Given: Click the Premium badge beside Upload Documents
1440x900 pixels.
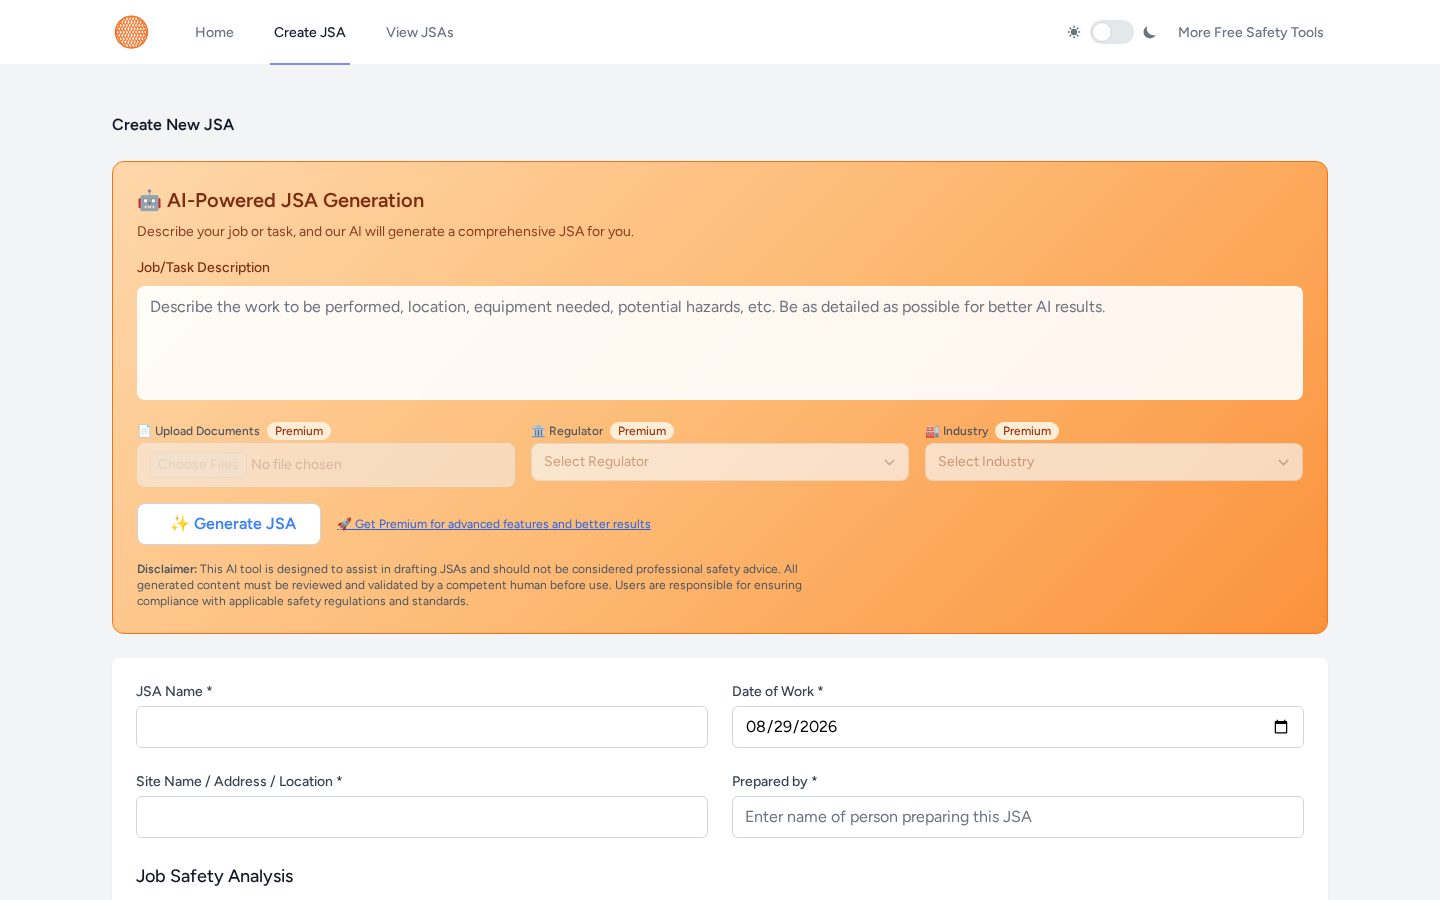Looking at the screenshot, I should 299,431.
